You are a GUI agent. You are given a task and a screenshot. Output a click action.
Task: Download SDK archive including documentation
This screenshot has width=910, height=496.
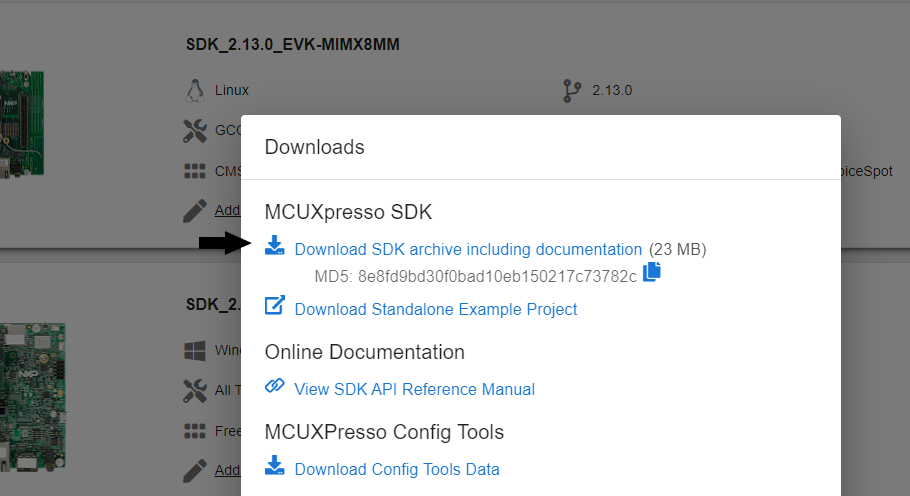point(468,249)
